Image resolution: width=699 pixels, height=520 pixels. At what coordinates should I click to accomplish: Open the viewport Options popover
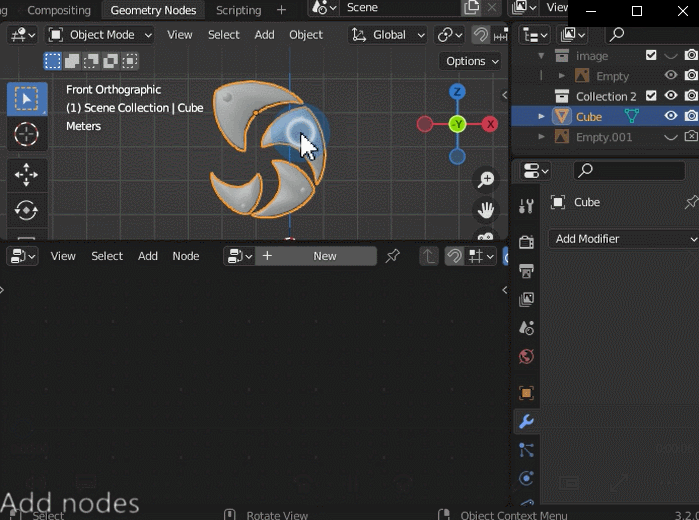click(471, 61)
